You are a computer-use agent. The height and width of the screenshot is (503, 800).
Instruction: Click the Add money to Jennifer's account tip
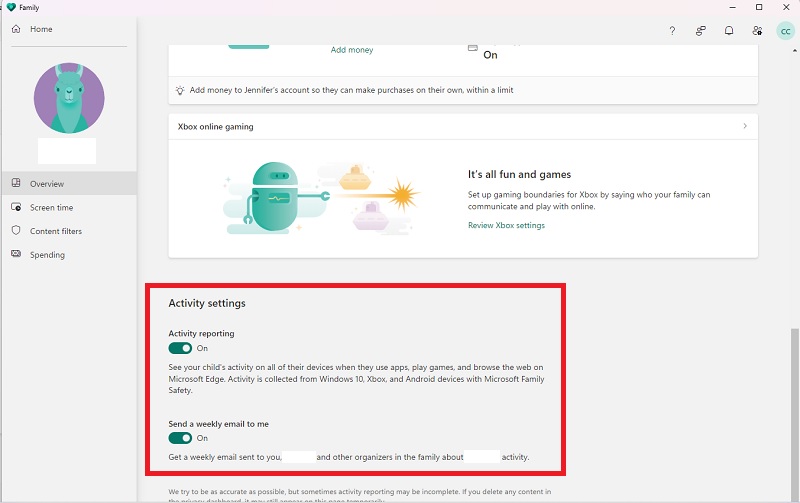(352, 90)
